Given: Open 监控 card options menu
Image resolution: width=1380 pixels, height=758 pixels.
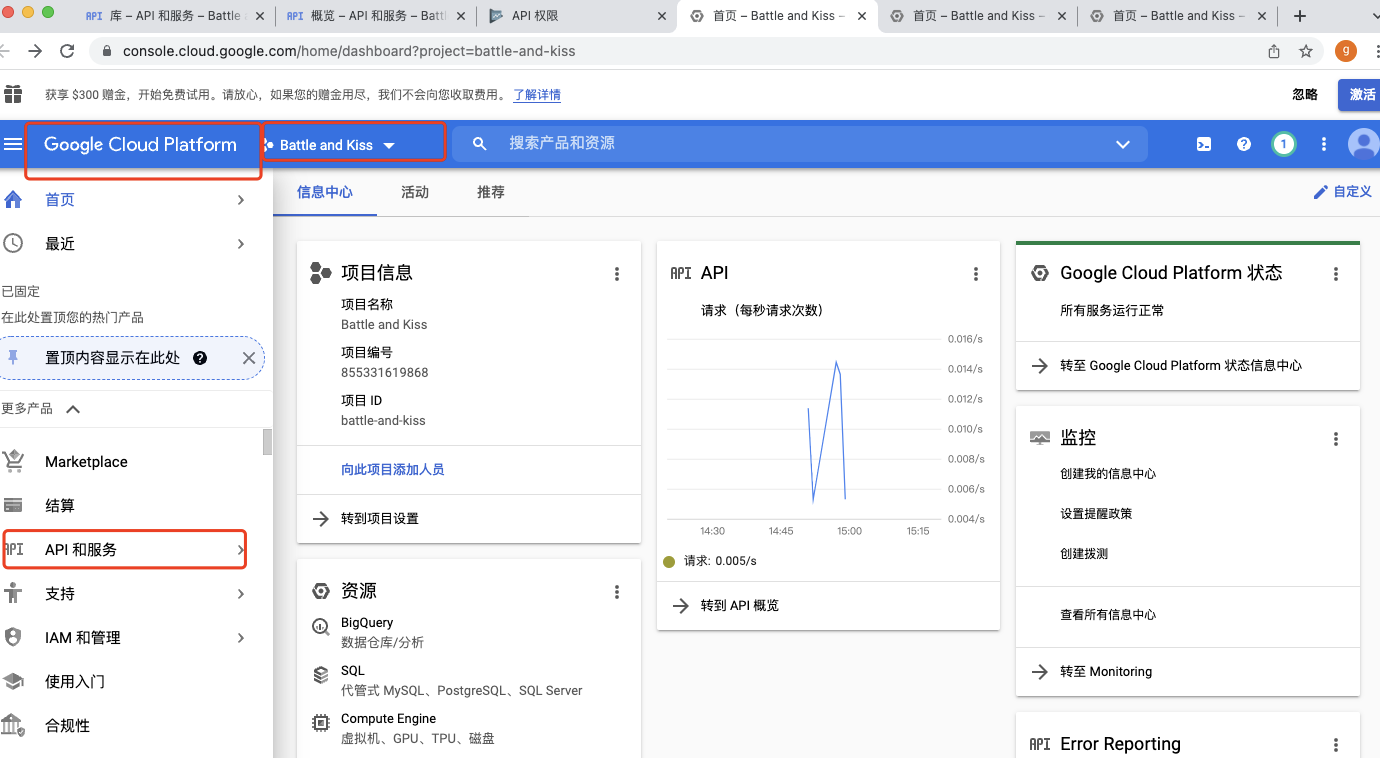Looking at the screenshot, I should click(1335, 437).
